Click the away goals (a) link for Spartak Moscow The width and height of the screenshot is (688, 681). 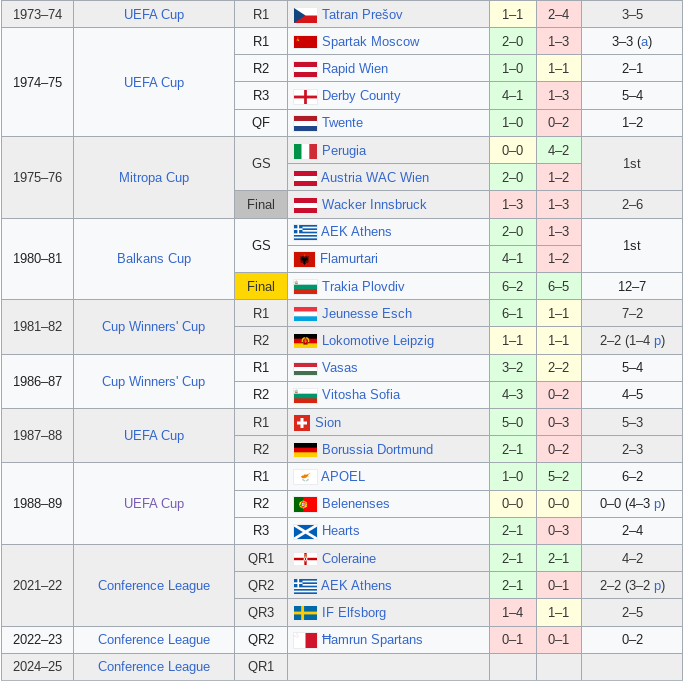(x=644, y=42)
